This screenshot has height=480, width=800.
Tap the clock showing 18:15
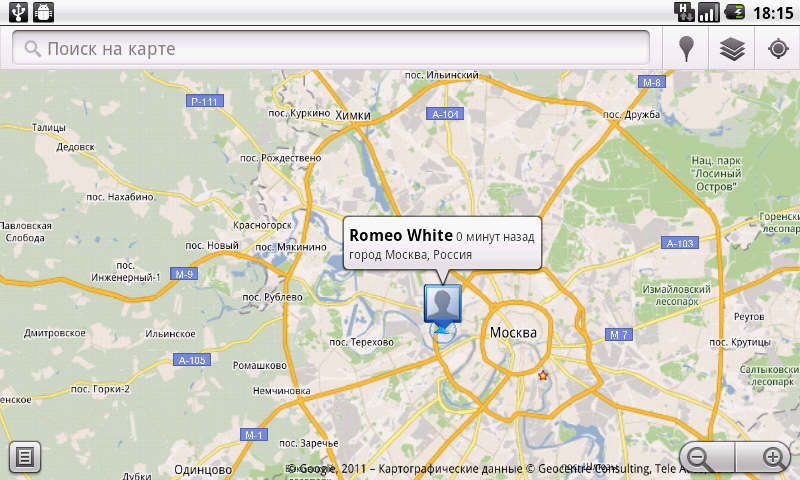pos(772,13)
